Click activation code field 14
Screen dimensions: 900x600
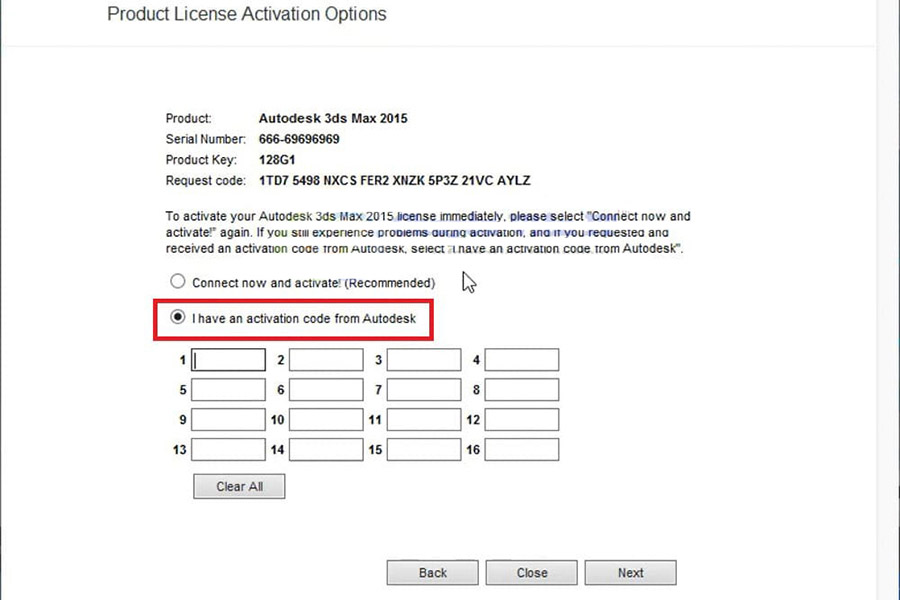pyautogui.click(x=327, y=450)
